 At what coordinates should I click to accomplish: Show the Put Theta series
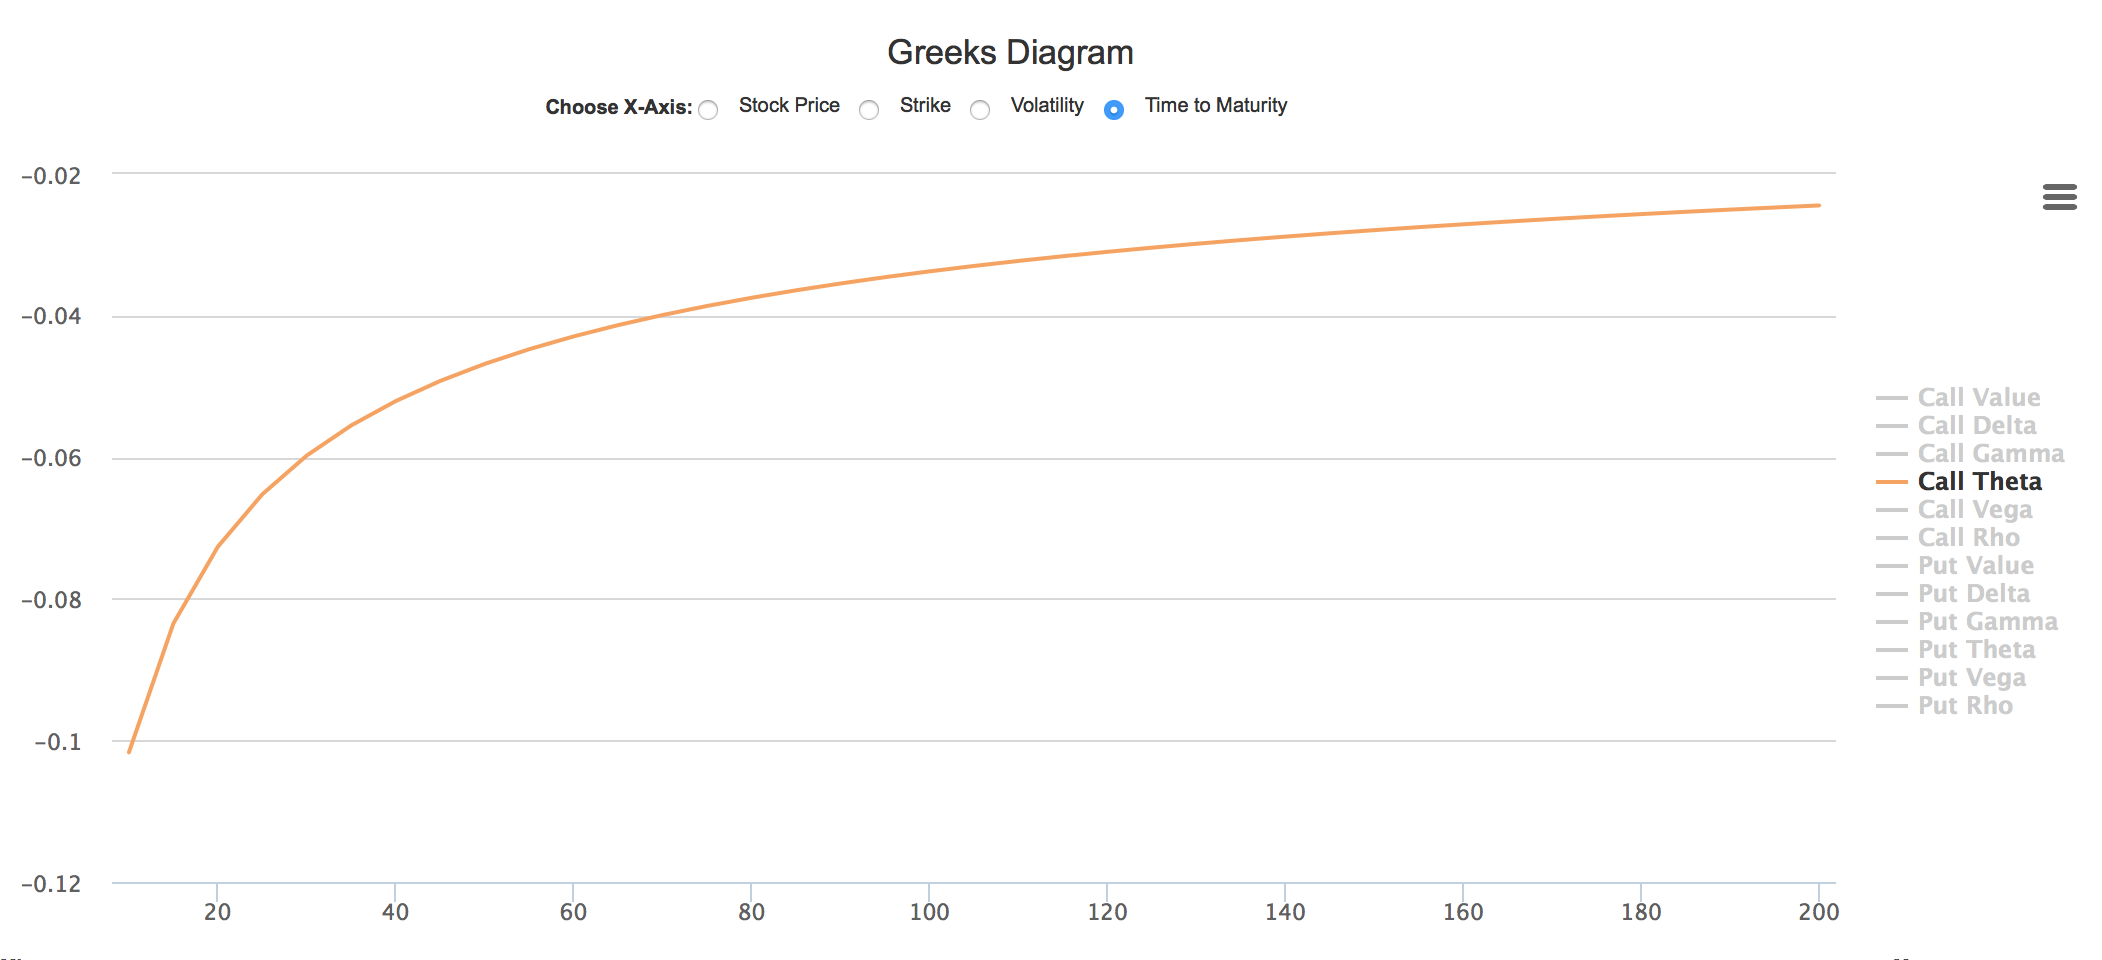pyautogui.click(x=1976, y=650)
